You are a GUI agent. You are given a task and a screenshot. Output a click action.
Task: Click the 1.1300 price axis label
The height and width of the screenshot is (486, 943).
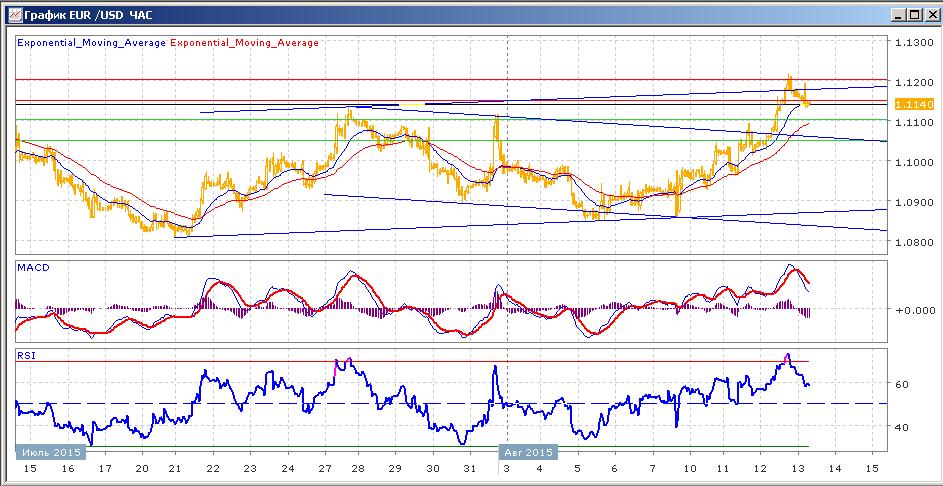click(x=914, y=42)
